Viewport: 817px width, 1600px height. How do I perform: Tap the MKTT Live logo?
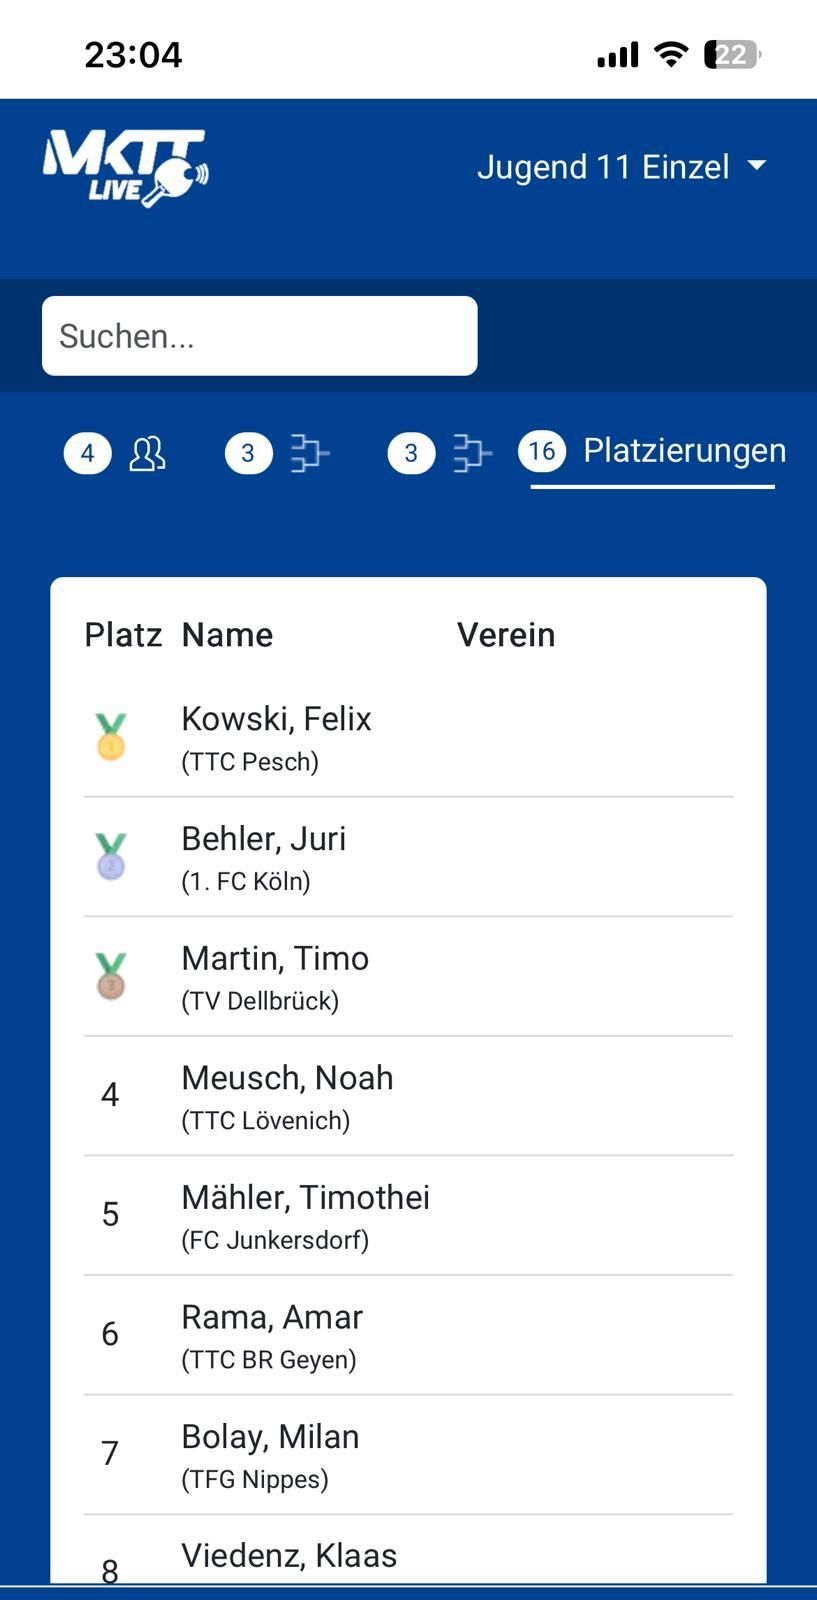125,167
